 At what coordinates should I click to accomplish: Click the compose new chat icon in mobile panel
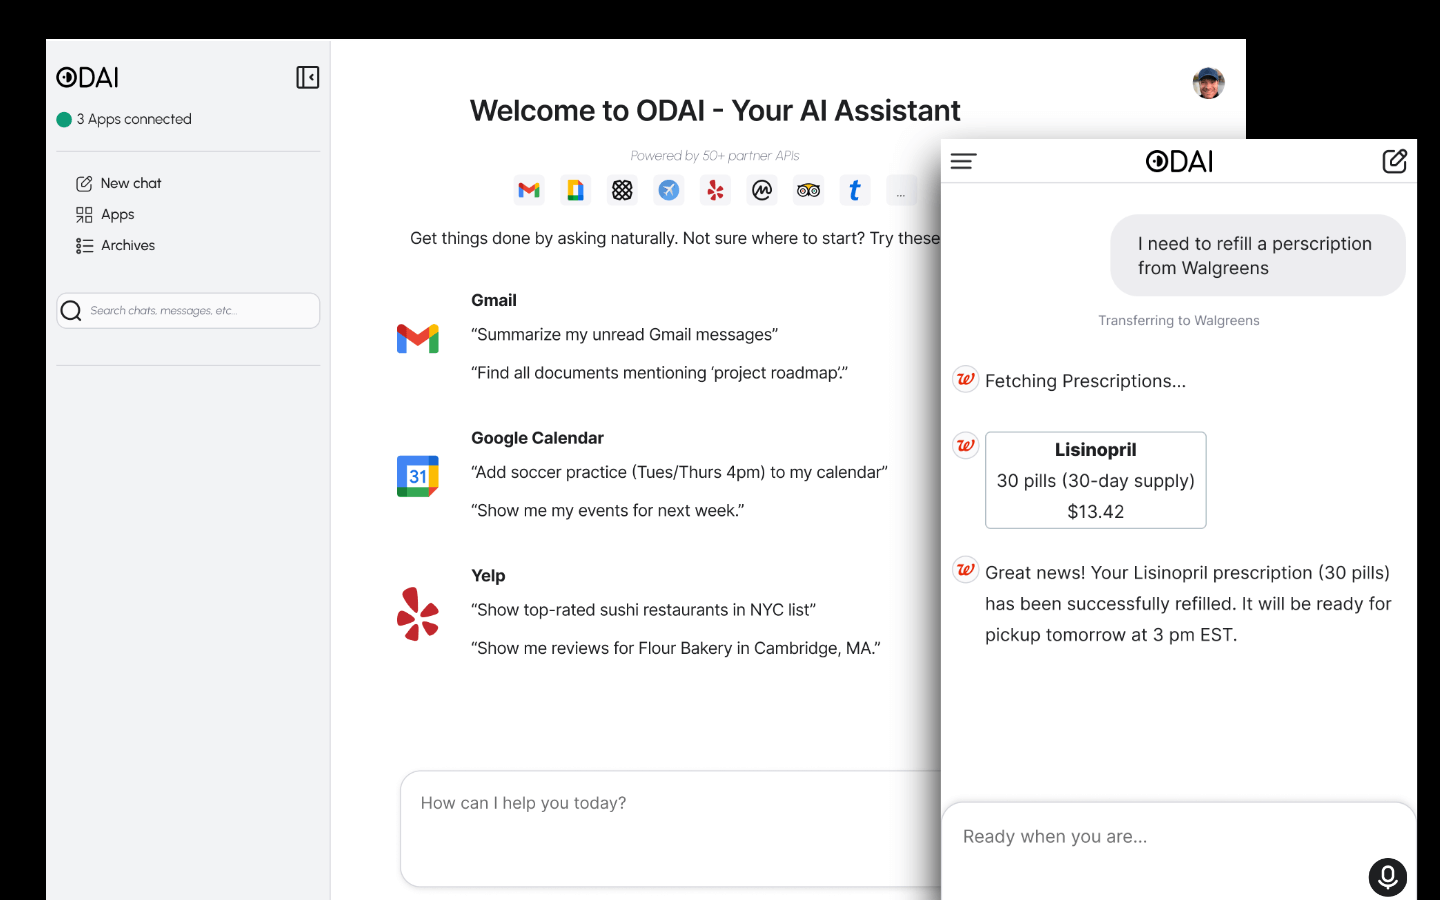1395,161
